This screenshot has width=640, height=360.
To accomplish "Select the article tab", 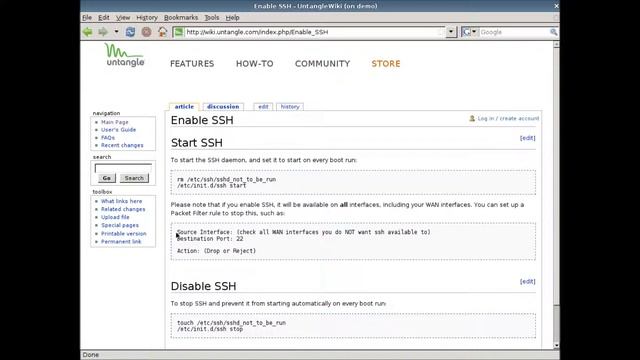I will coord(184,107).
